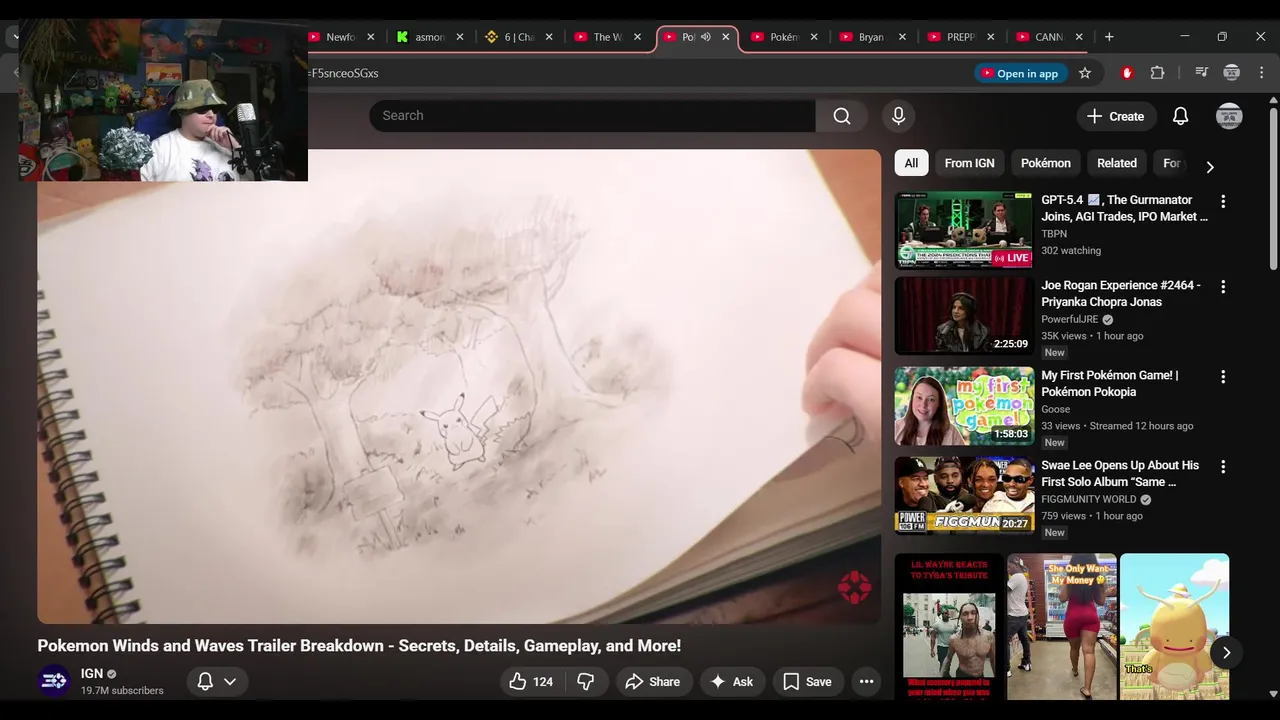Switch to the asmon Kick tab
Image resolution: width=1280 pixels, height=720 pixels.
(430, 37)
